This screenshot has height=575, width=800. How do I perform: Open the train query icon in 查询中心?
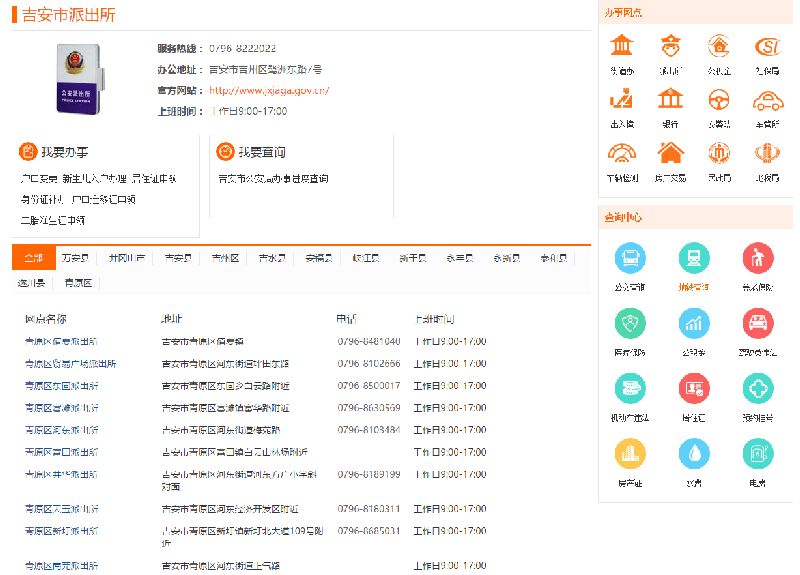pyautogui.click(x=693, y=259)
